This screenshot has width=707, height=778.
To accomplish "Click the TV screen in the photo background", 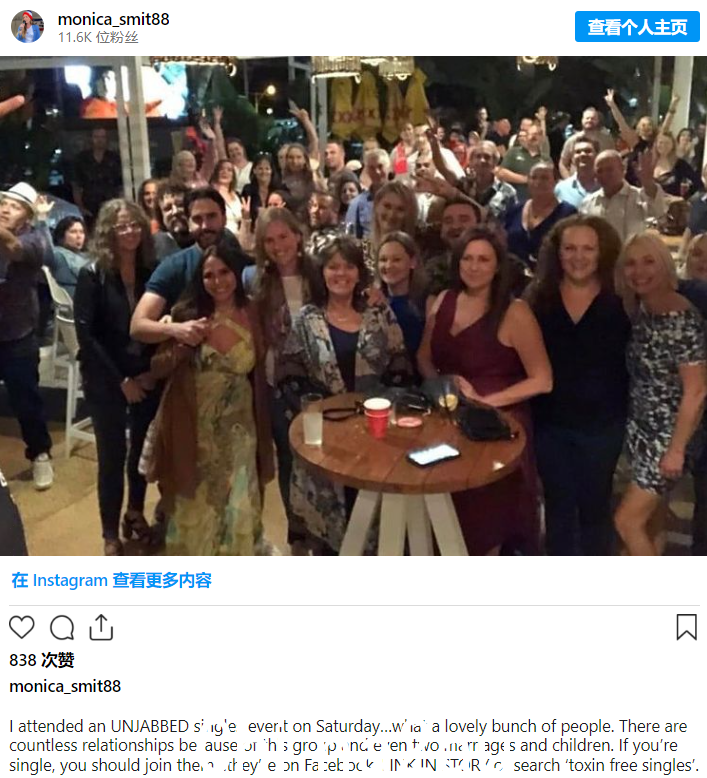I will (x=127, y=92).
